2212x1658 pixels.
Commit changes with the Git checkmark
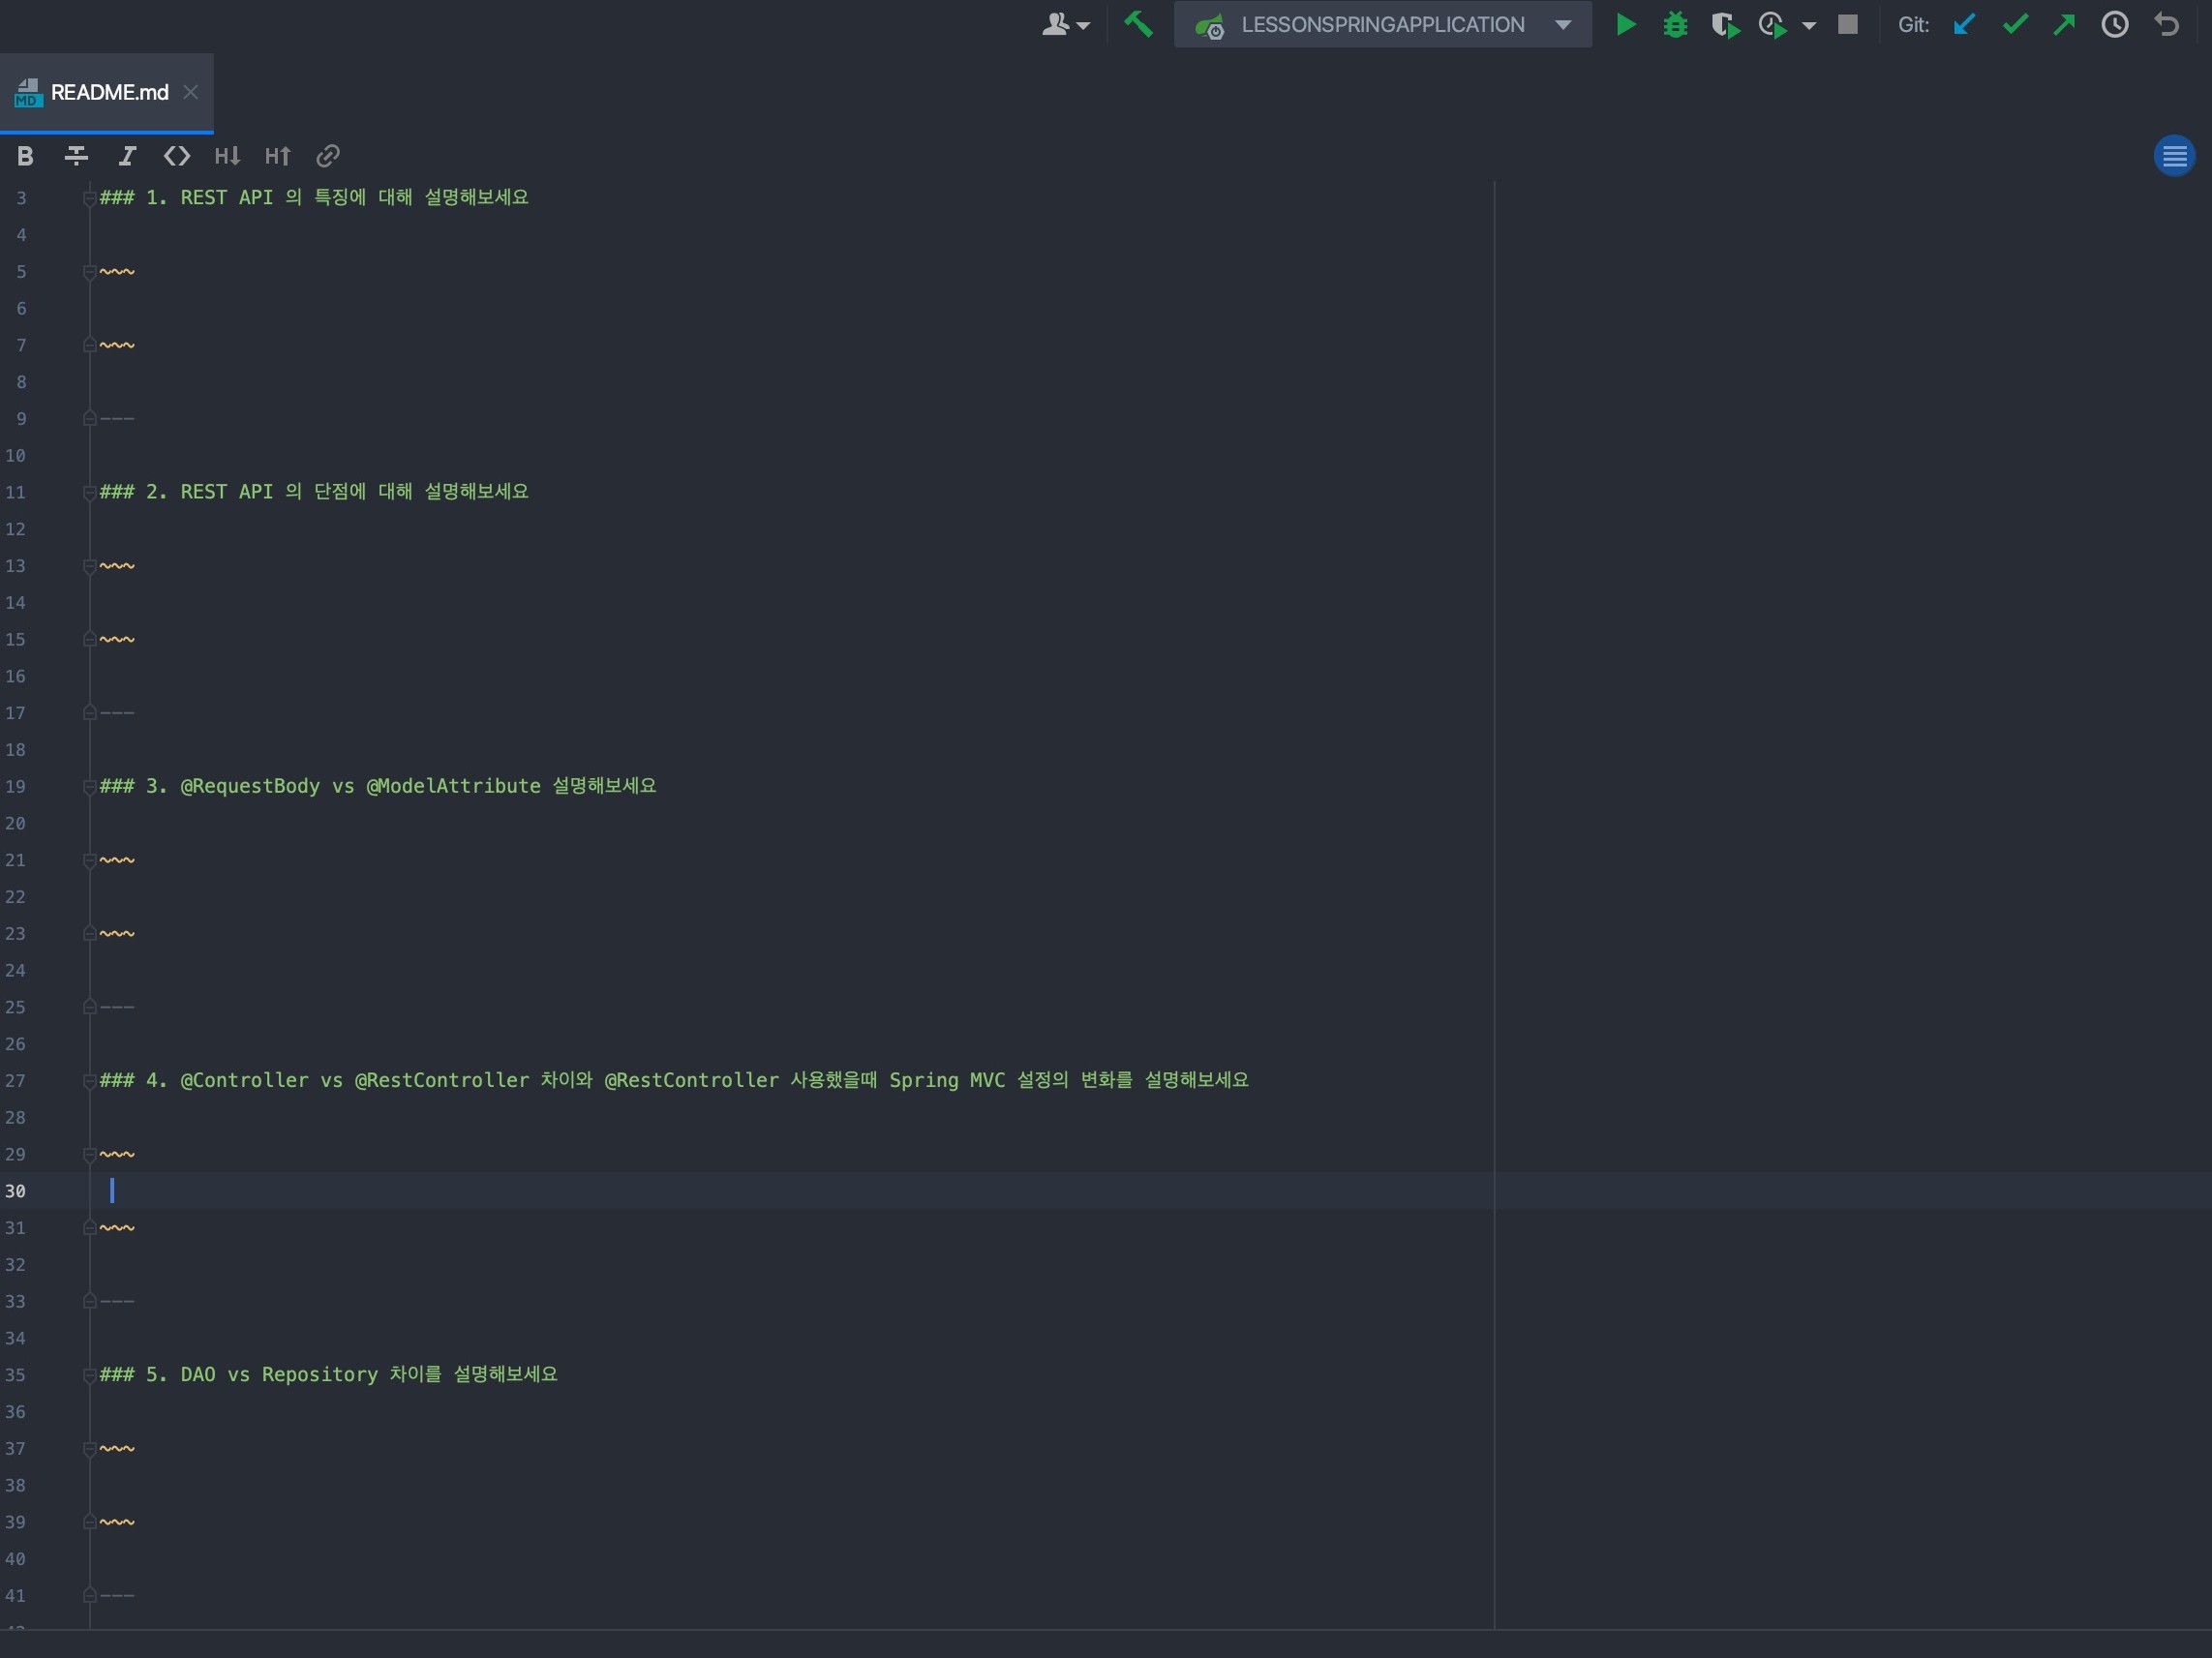click(x=2015, y=24)
